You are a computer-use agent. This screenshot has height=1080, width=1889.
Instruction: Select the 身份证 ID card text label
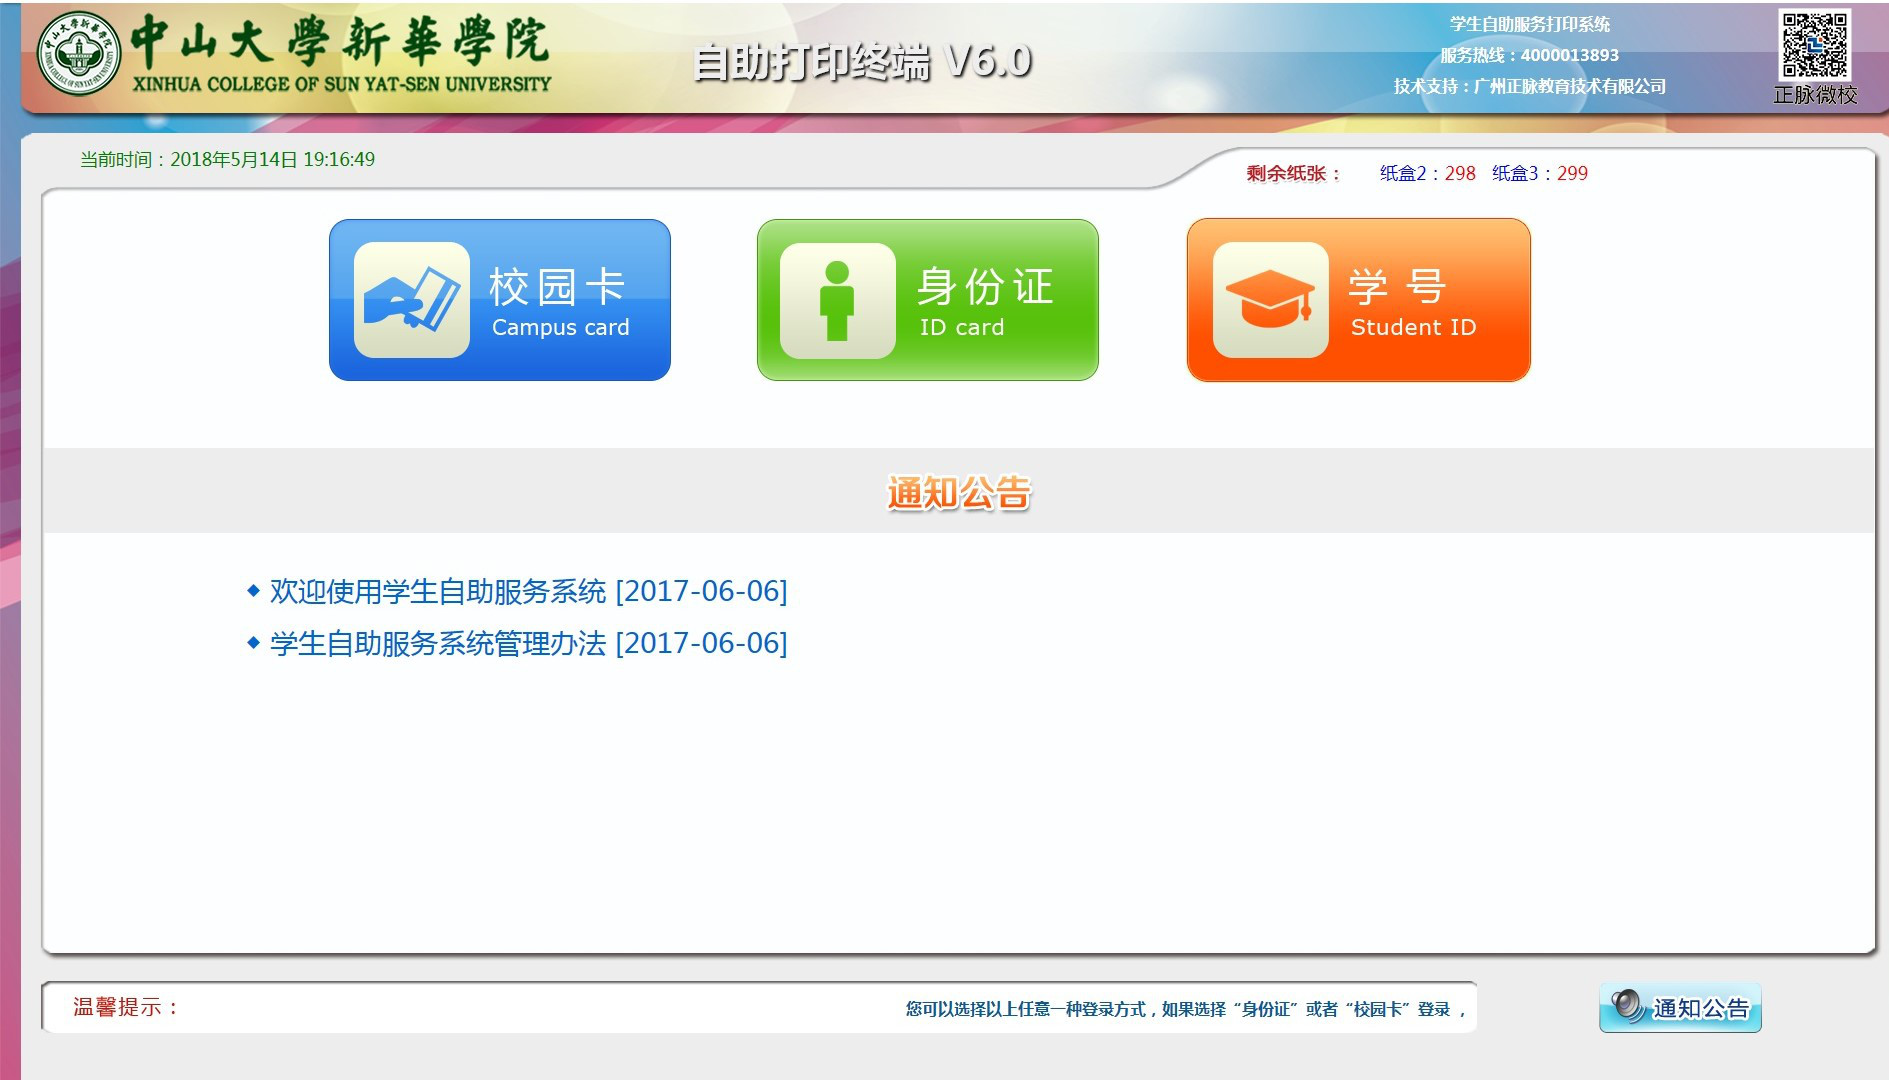pos(984,302)
